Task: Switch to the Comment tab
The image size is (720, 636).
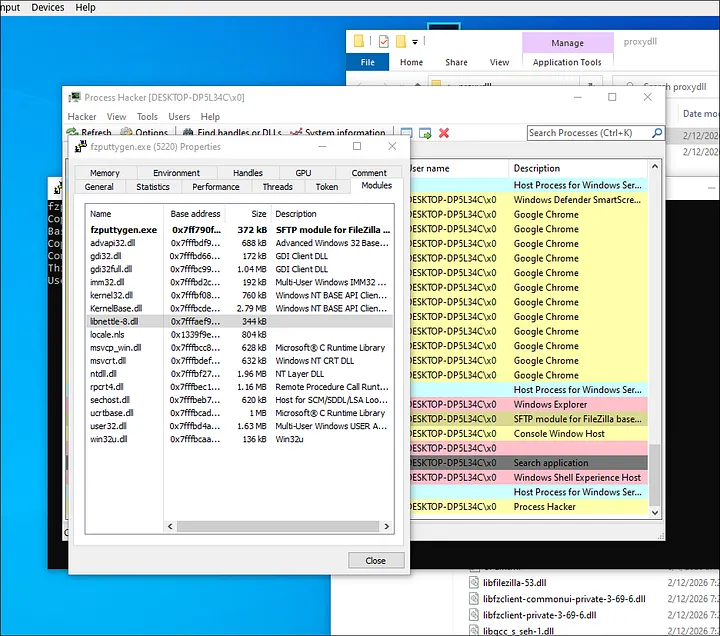Action: tap(369, 173)
